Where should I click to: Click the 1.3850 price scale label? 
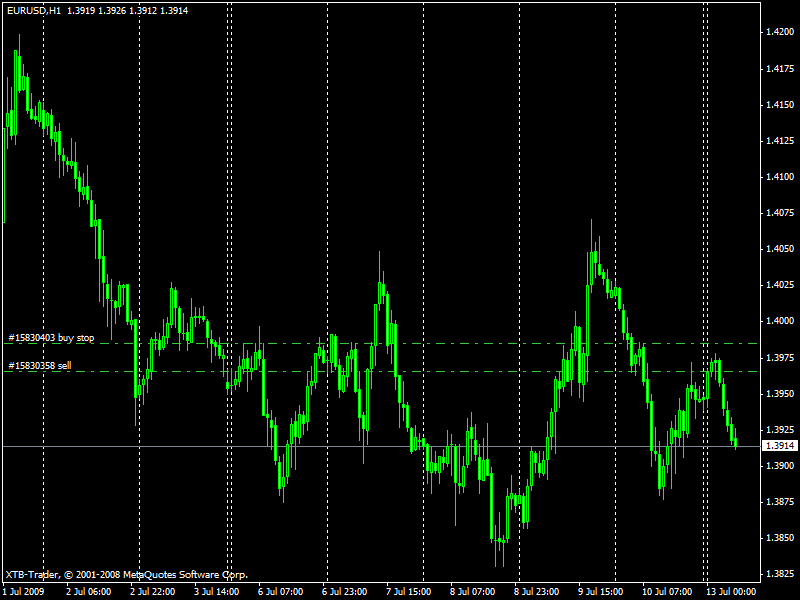(x=780, y=538)
